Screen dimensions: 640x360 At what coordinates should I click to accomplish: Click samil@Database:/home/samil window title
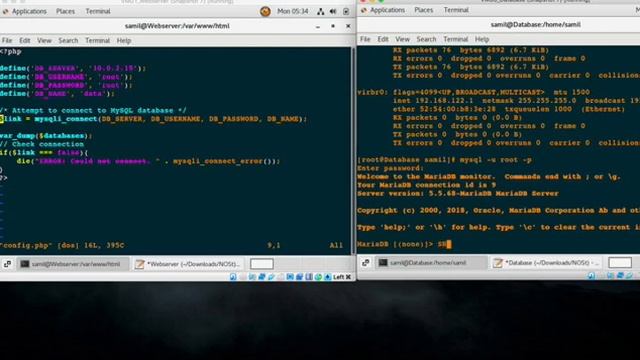536,24
